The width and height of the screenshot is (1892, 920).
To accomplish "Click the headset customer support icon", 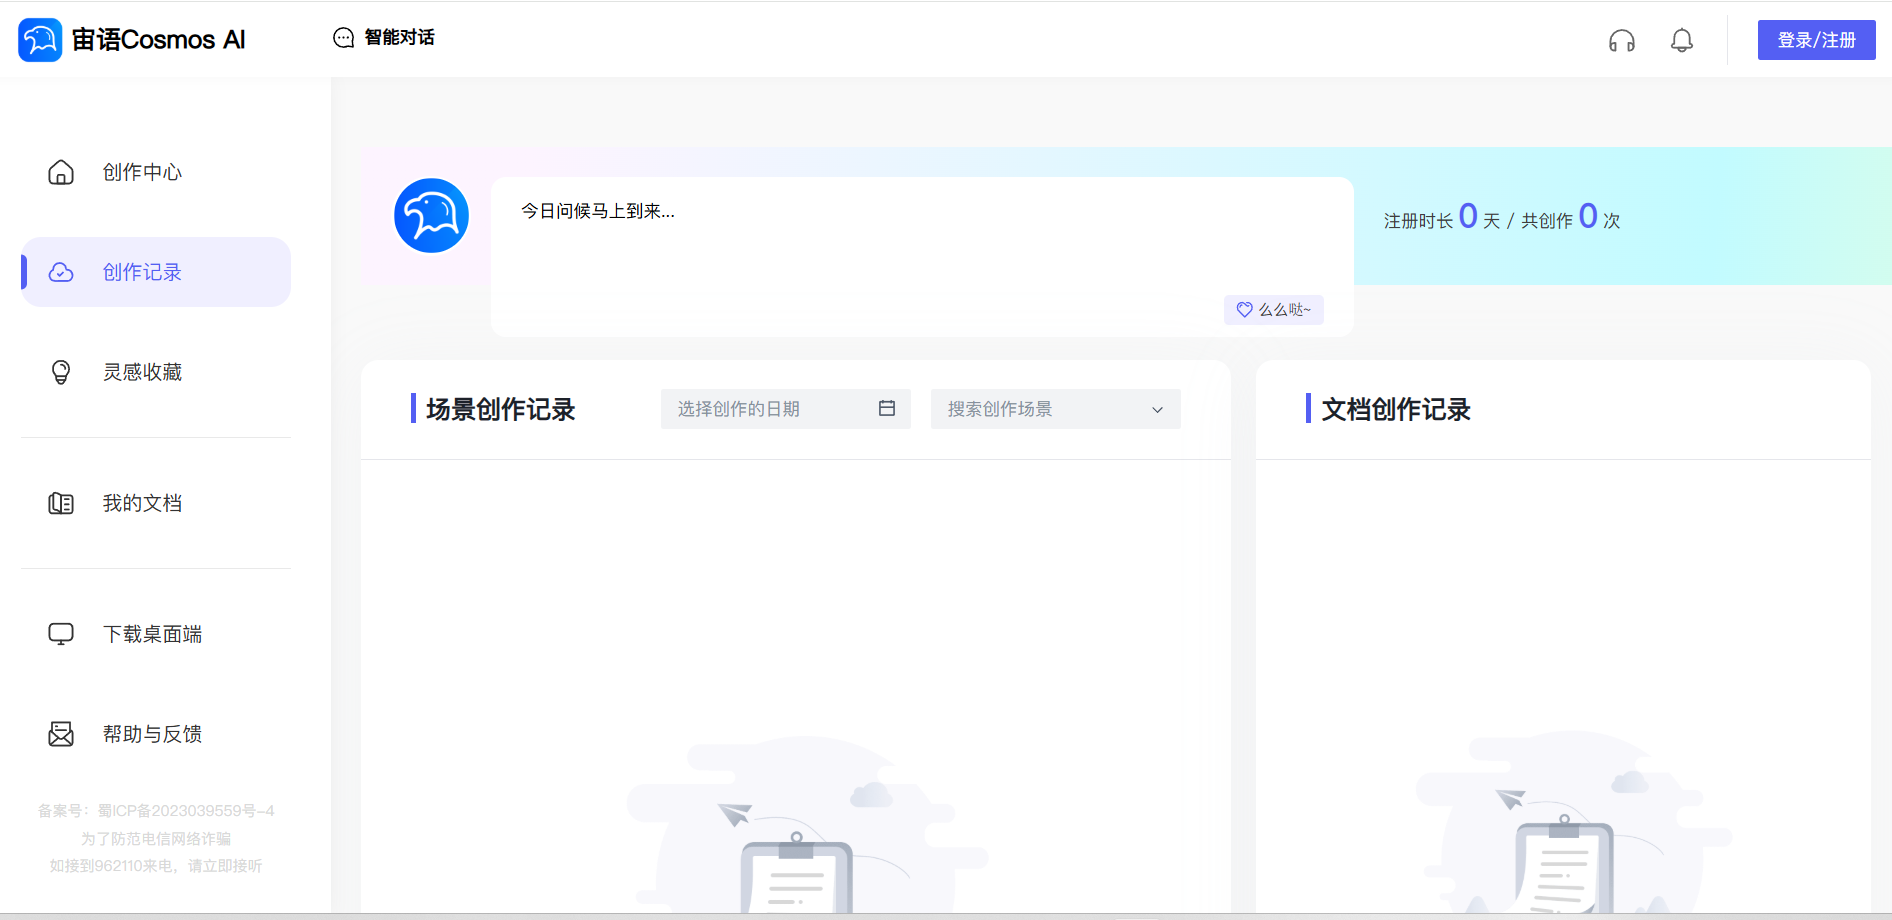I will pyautogui.click(x=1621, y=40).
